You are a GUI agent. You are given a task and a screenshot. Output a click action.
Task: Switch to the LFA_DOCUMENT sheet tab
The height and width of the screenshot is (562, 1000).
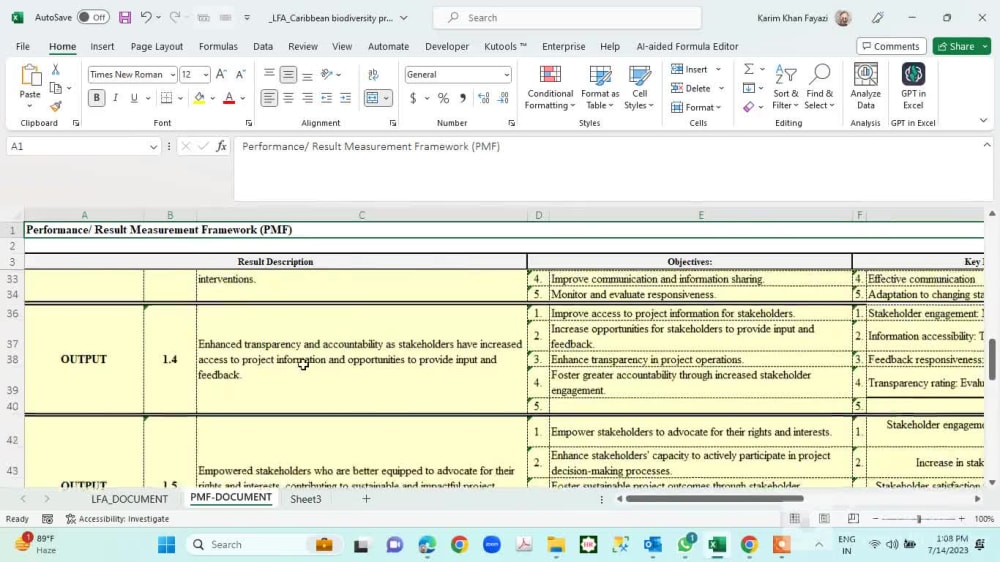point(129,499)
